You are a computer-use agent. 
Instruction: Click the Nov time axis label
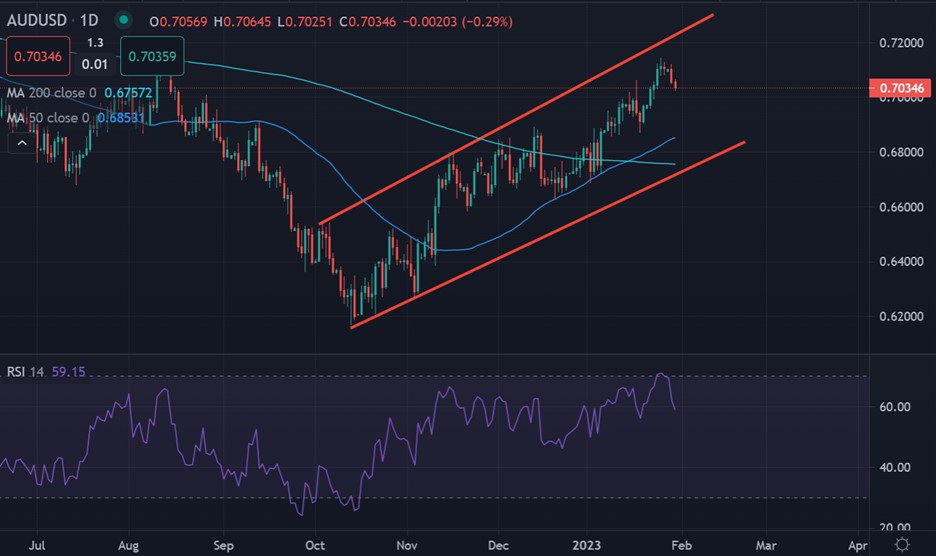tap(407, 545)
